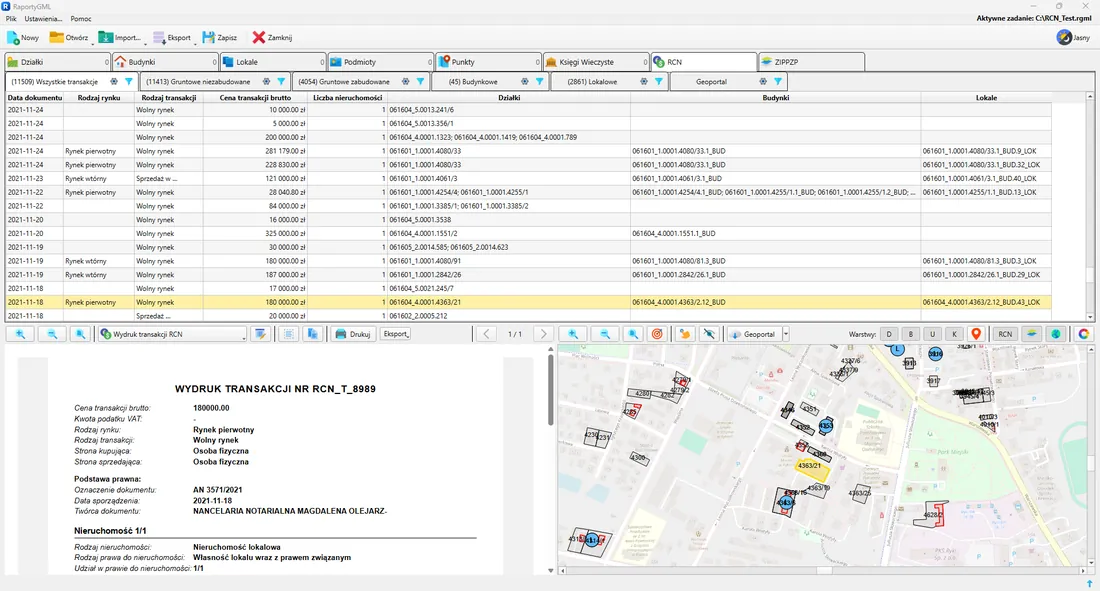Click the colorful ring icon on map toolbar

click(x=1083, y=334)
